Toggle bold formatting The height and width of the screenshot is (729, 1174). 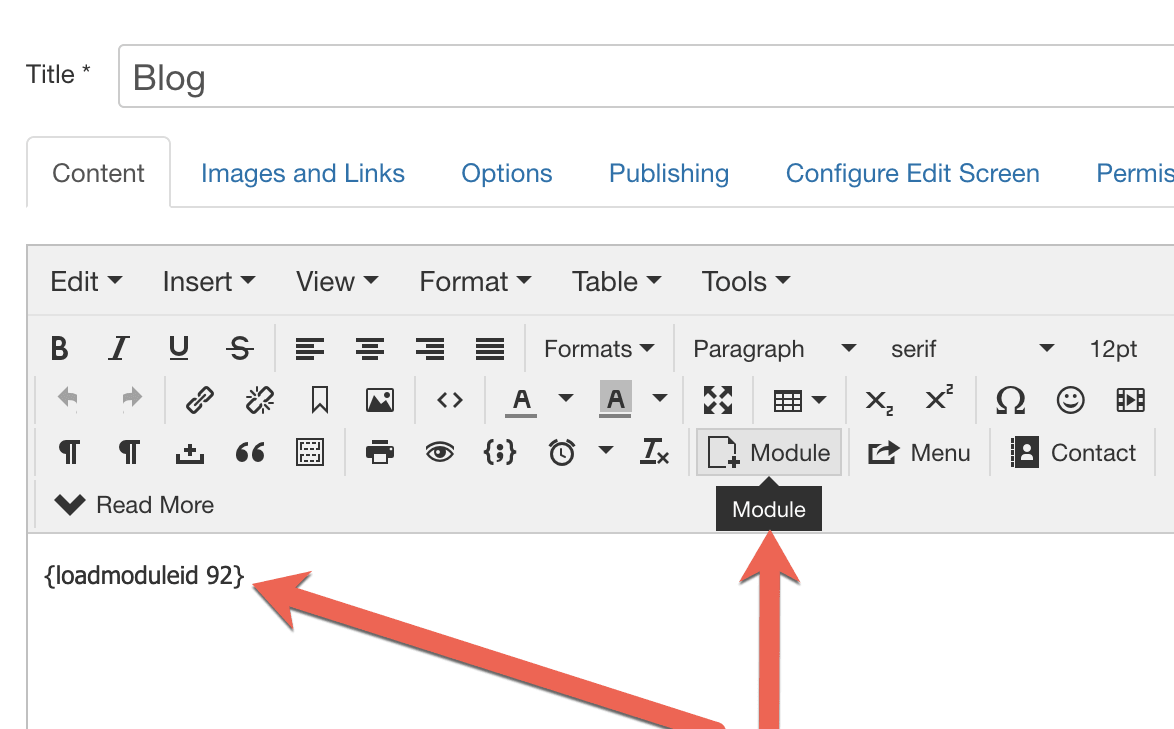(60, 349)
